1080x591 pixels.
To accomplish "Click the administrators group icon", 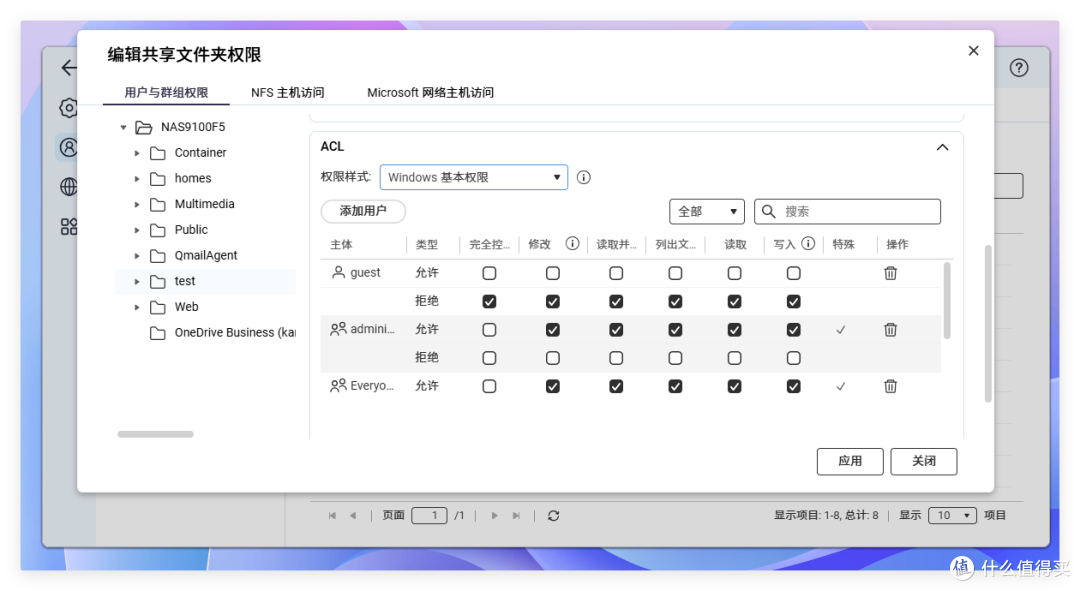I will coord(338,329).
